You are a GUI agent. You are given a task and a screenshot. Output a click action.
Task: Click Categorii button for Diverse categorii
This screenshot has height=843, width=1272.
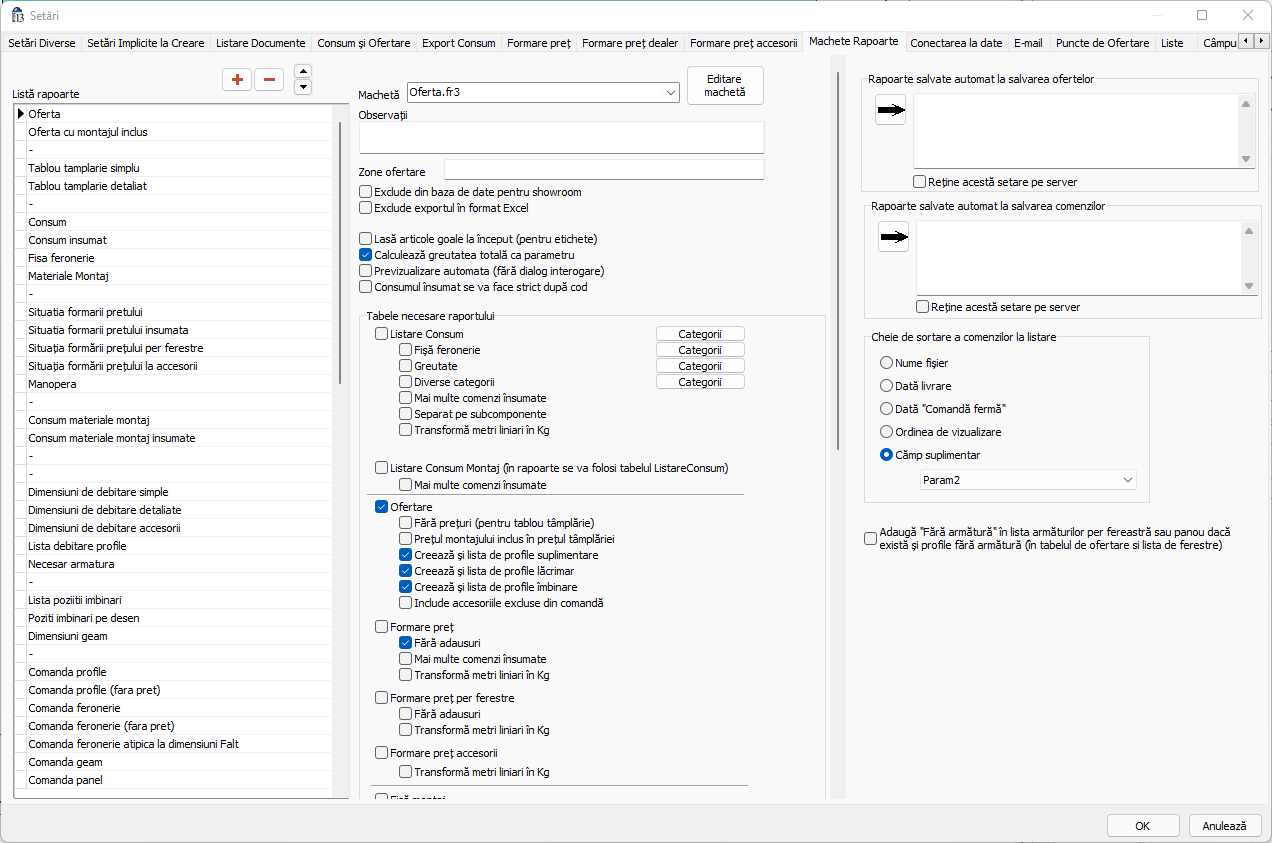700,382
